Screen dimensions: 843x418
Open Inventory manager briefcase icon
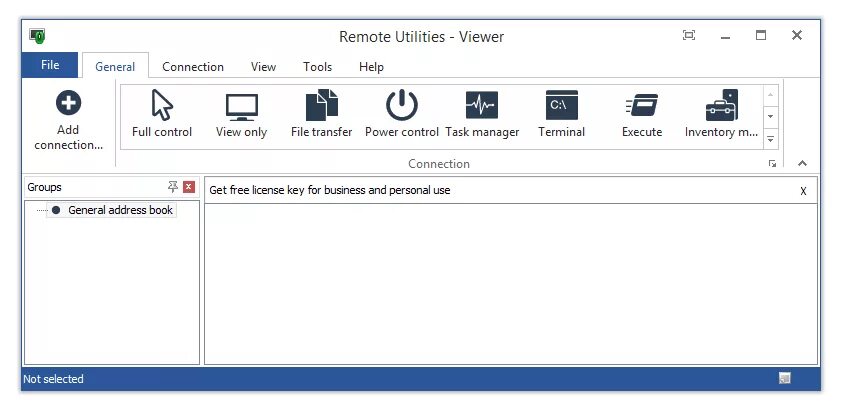click(x=721, y=105)
